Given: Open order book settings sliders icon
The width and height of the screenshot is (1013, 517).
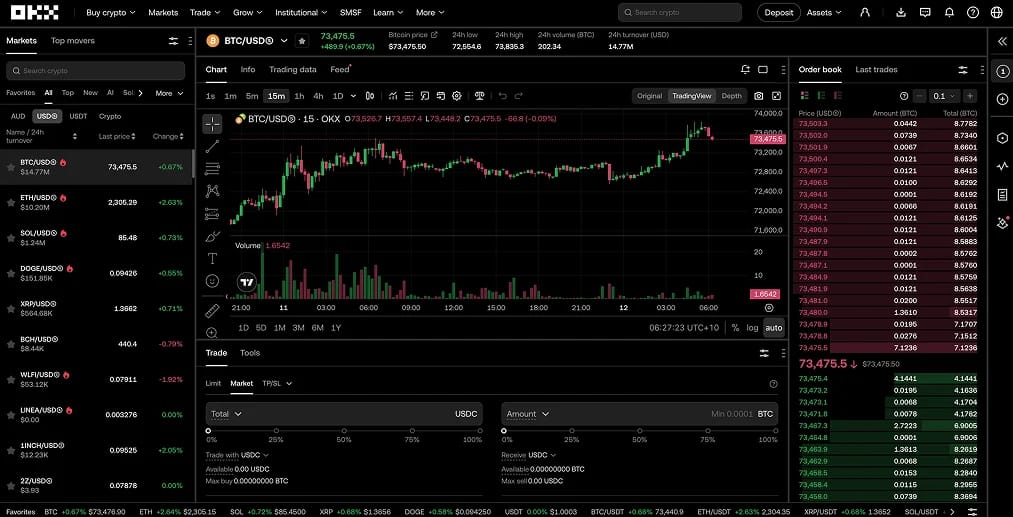Looking at the screenshot, I should coord(963,69).
